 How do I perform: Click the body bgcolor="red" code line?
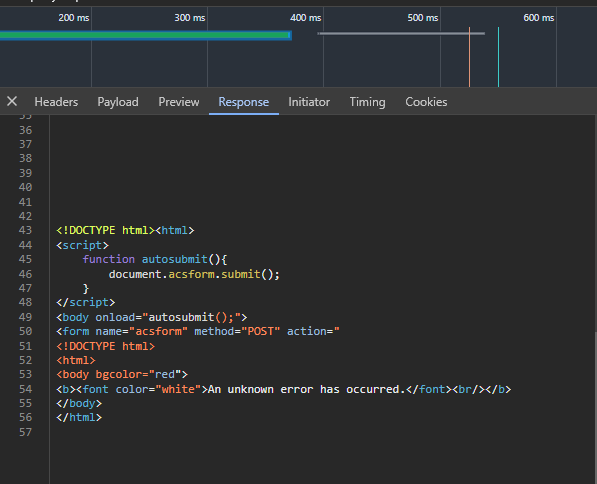tap(122, 374)
